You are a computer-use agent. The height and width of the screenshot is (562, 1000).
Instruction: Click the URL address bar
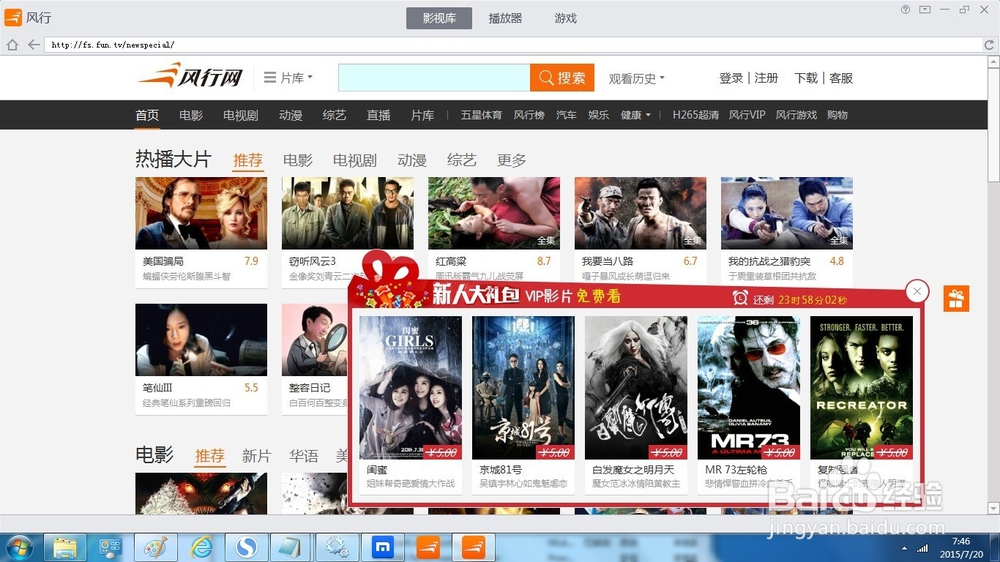point(513,45)
